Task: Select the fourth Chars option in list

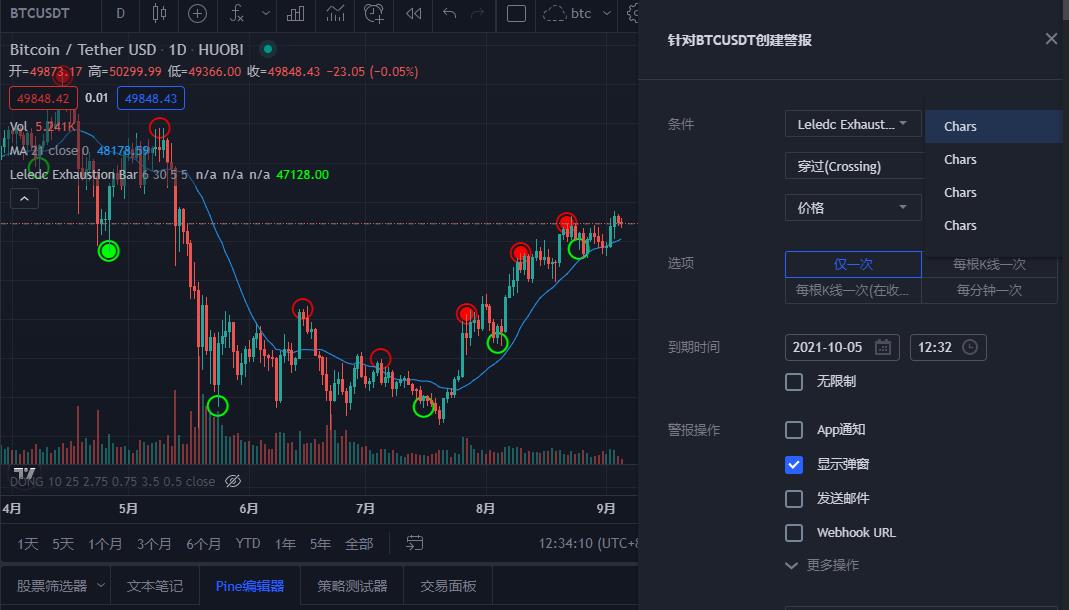Action: (993, 225)
